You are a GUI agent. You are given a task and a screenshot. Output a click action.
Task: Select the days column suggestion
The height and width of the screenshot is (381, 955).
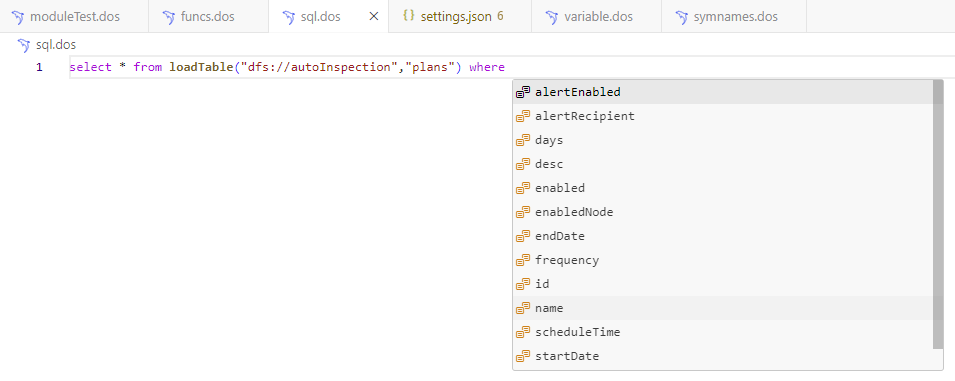[x=723, y=140]
